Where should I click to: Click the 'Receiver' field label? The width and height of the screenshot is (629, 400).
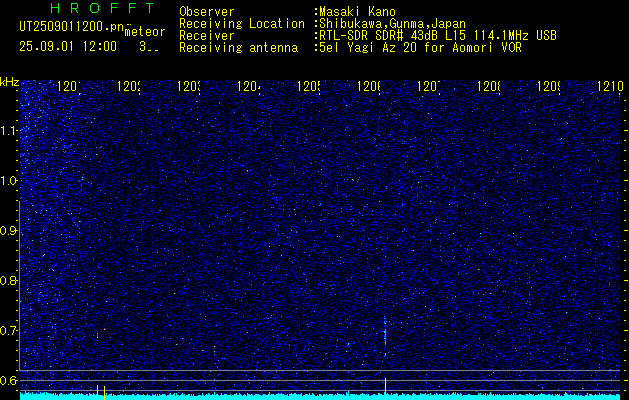207,36
